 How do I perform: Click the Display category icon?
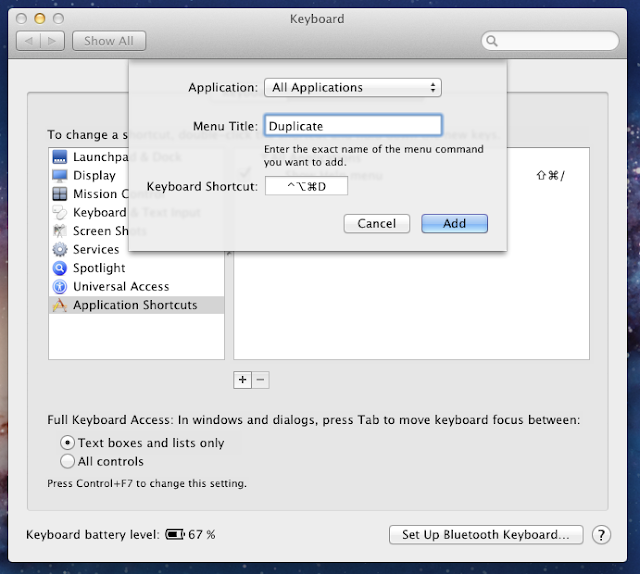tap(60, 176)
